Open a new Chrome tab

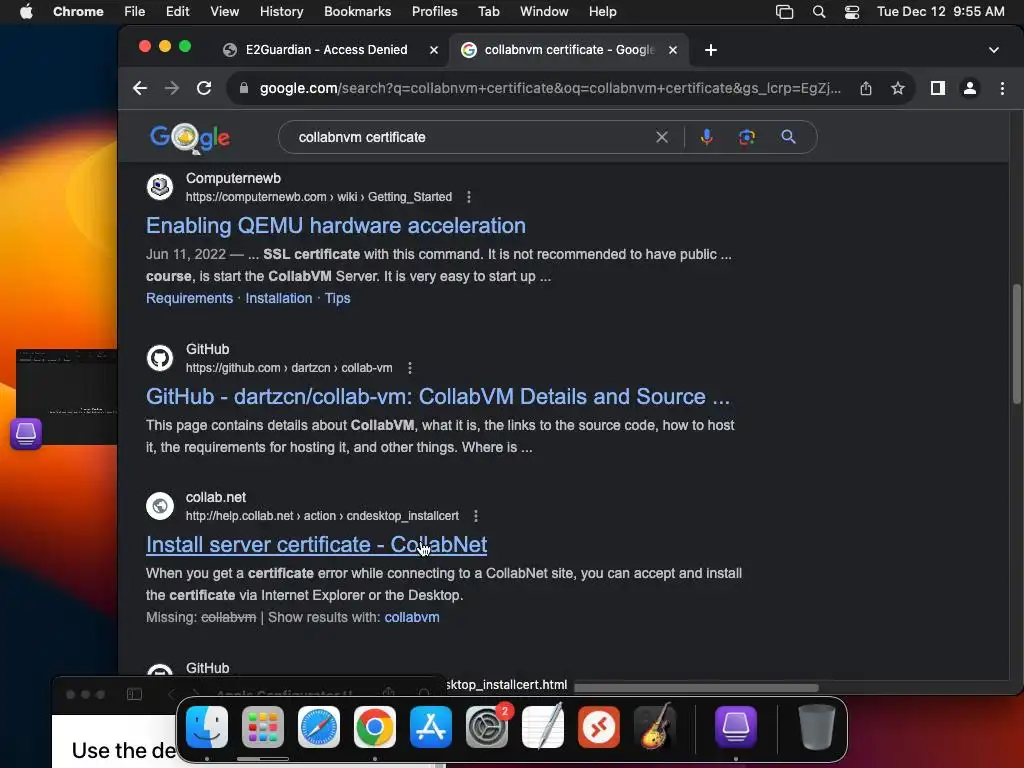[x=711, y=50]
